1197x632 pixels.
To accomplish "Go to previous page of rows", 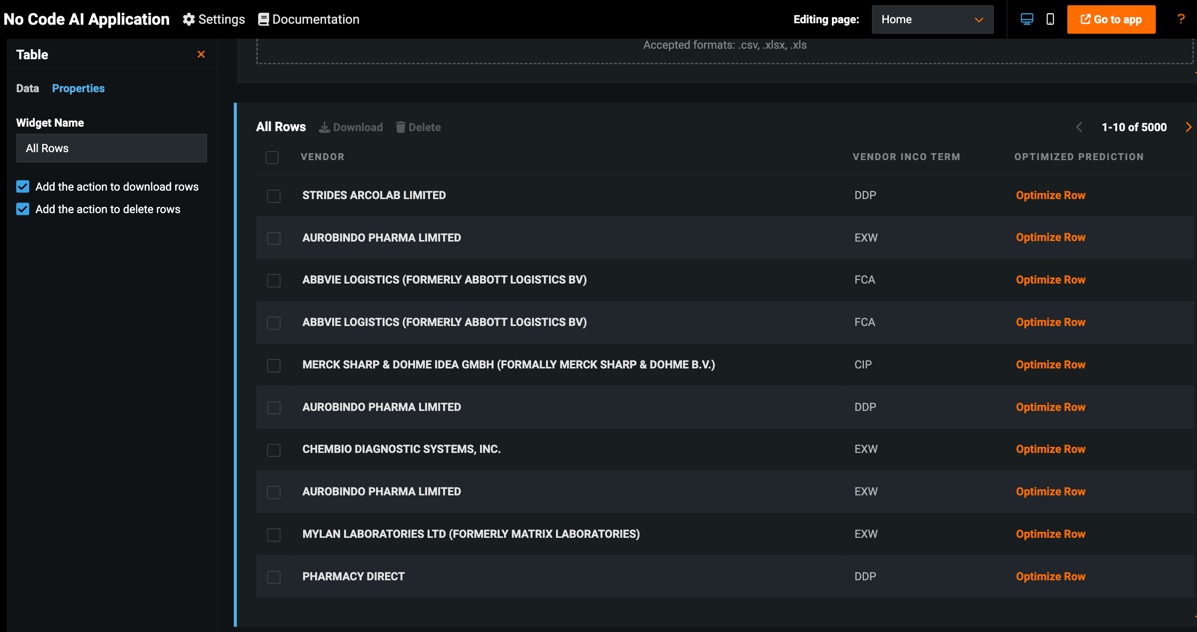I will 1079,127.
